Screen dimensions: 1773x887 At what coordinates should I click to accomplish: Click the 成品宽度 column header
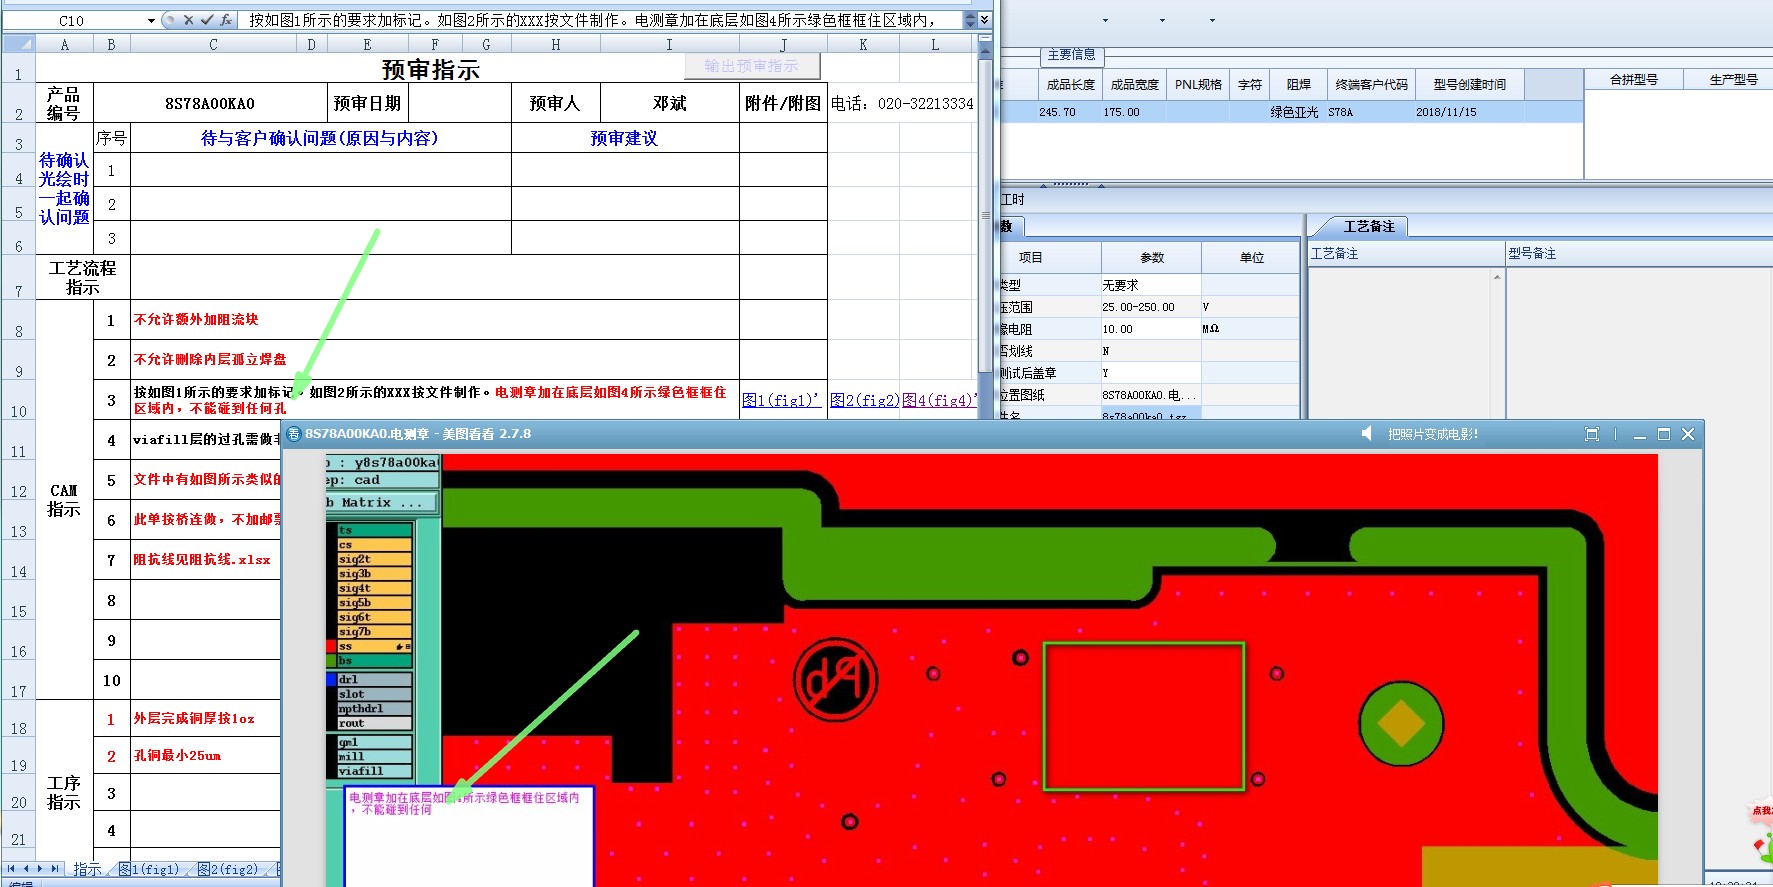coord(1134,85)
